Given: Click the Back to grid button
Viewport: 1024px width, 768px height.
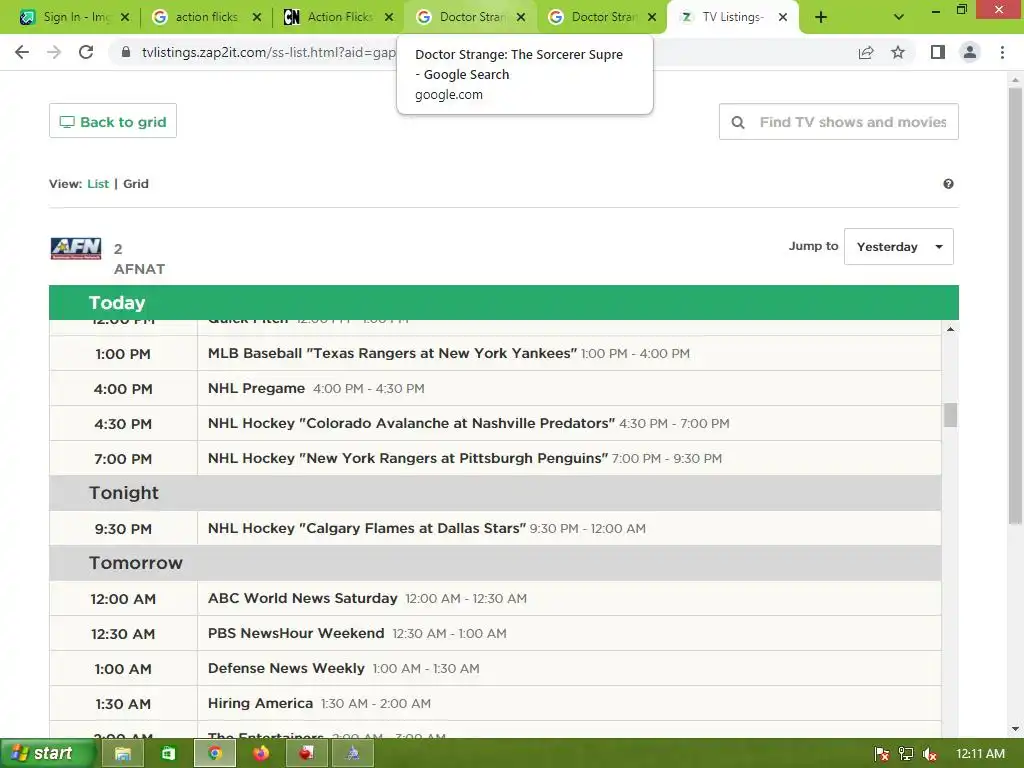Looking at the screenshot, I should point(113,121).
